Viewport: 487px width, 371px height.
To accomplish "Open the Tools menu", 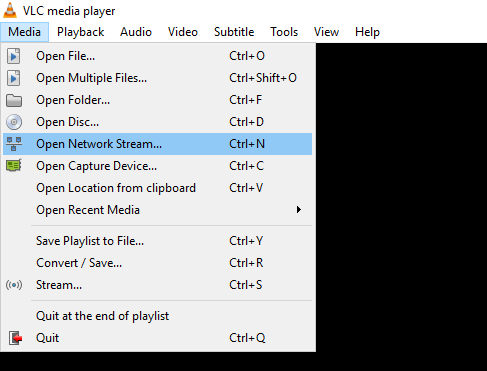I will pos(284,32).
